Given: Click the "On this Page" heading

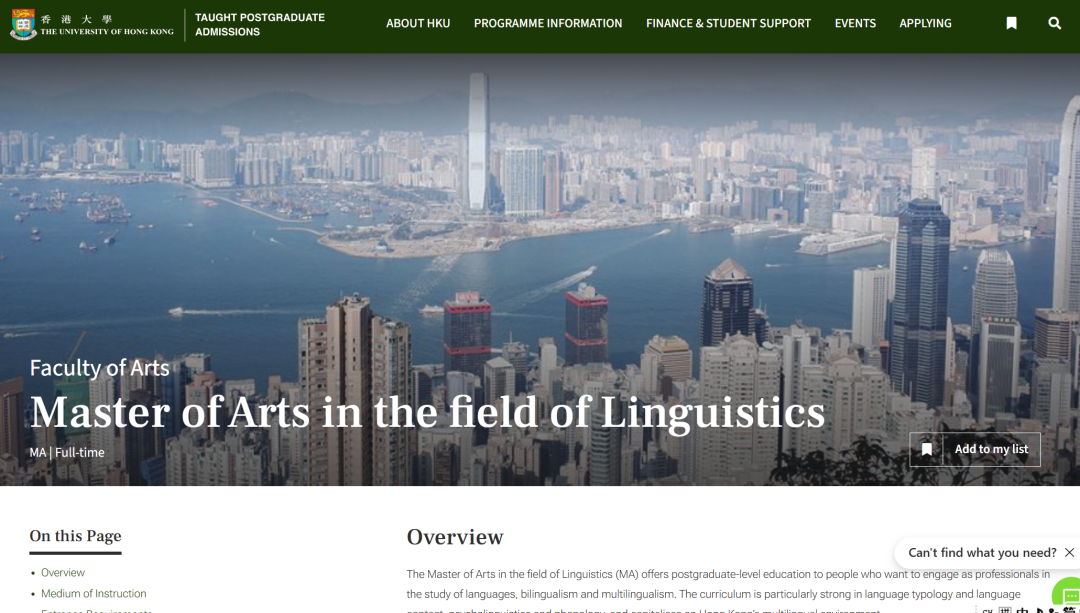Looking at the screenshot, I should click(75, 536).
